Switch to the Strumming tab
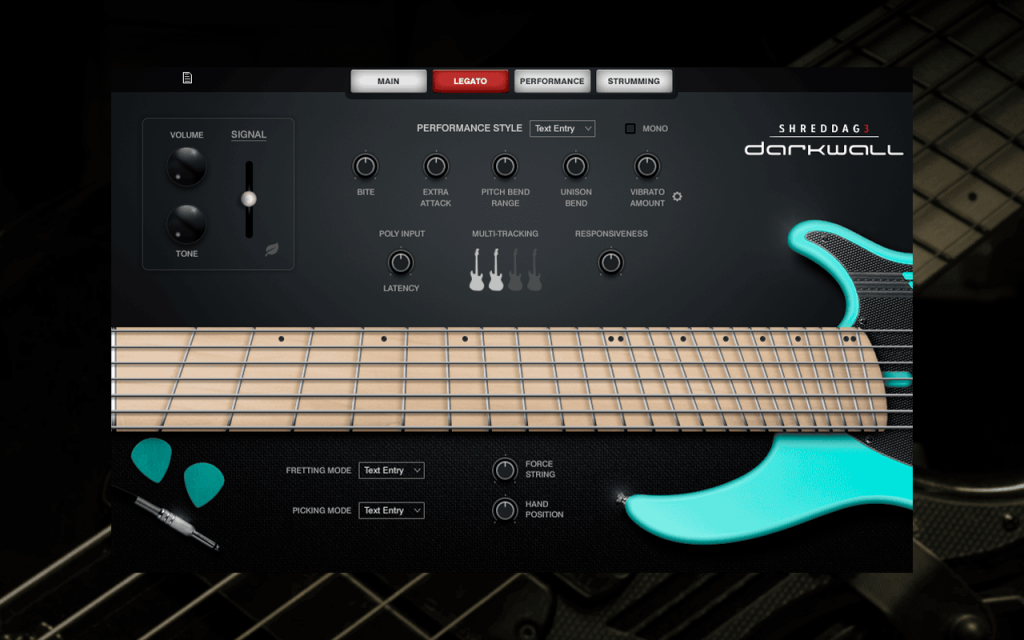 633,81
